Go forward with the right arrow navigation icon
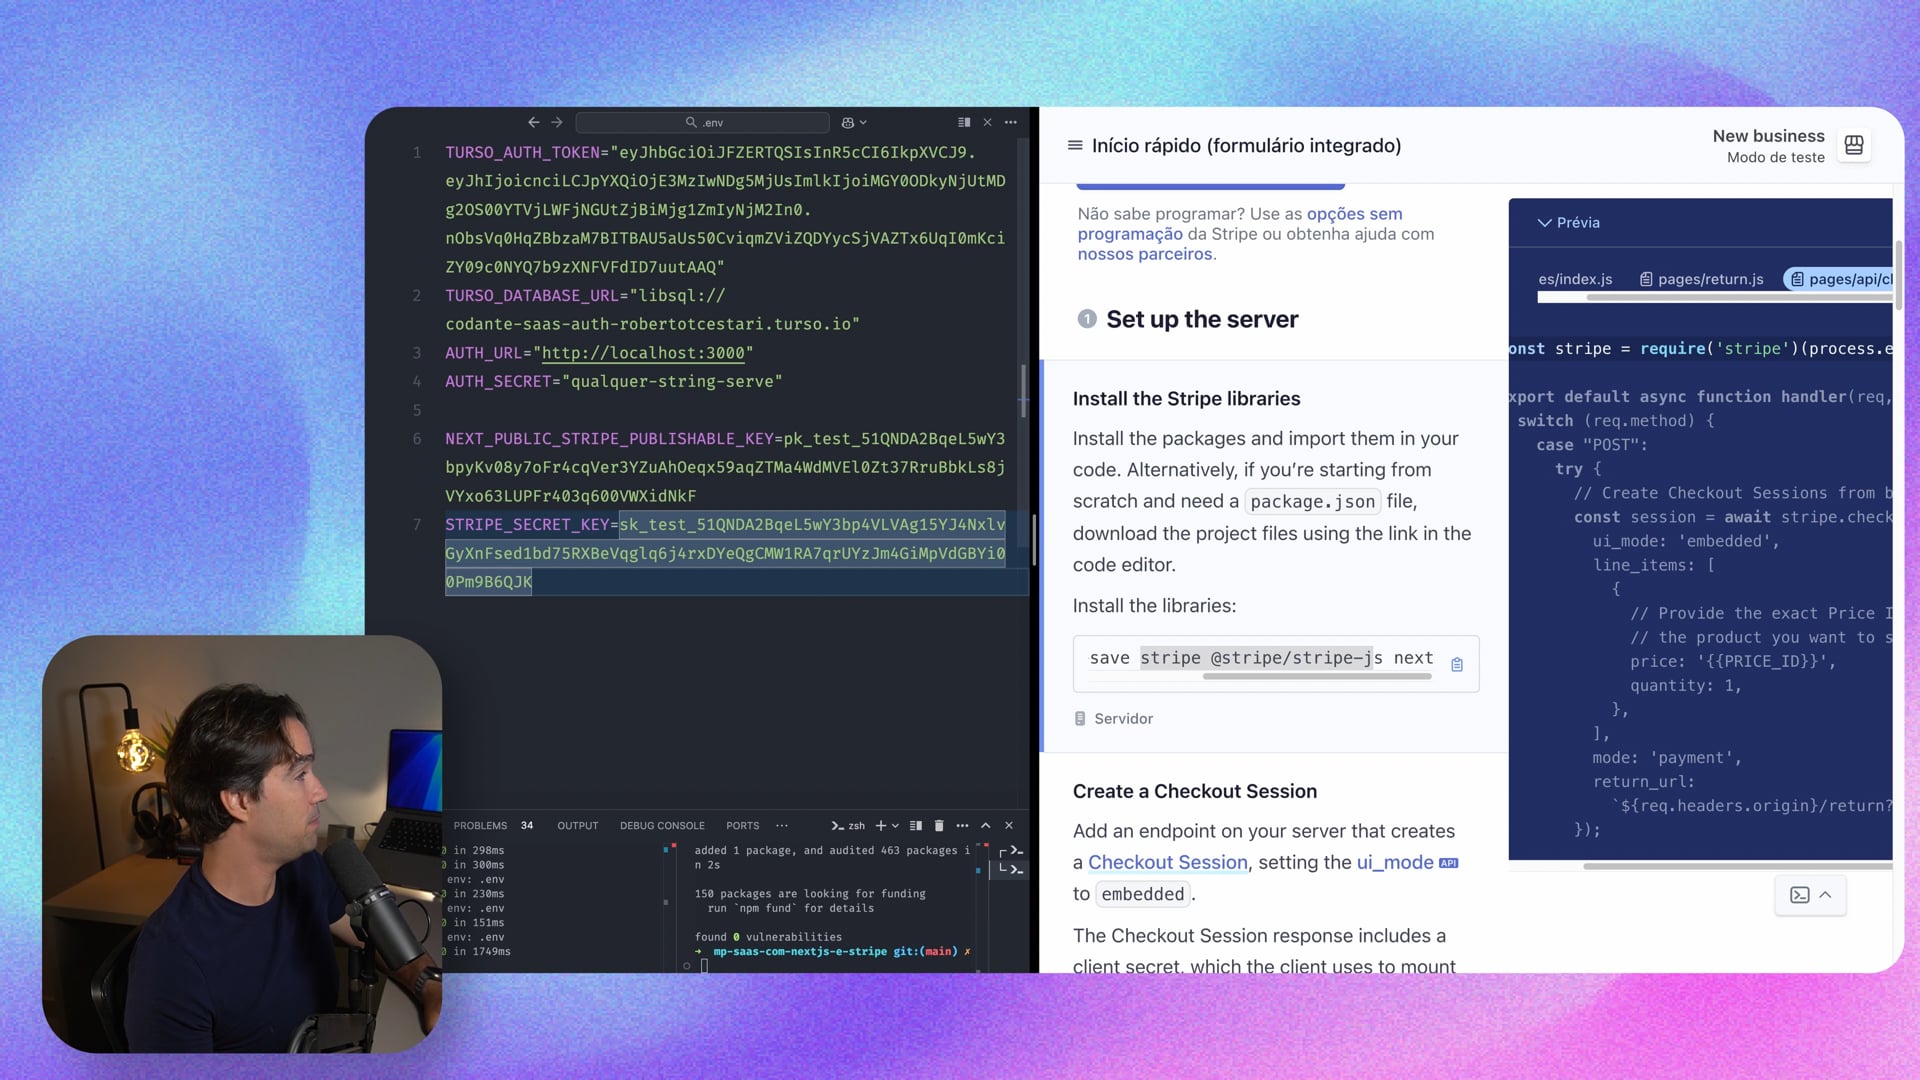1920x1080 pixels. tap(557, 122)
